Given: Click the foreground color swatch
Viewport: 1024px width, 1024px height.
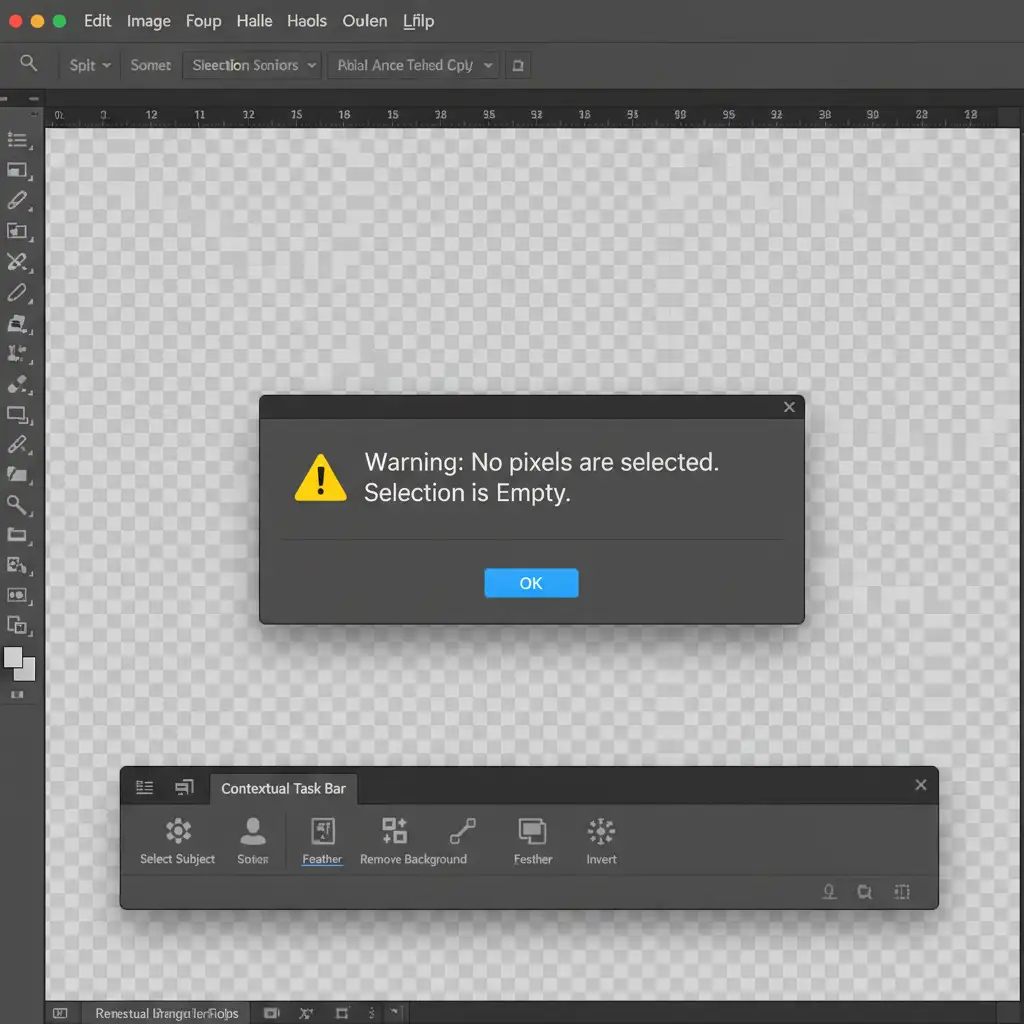Looking at the screenshot, I should click(x=13, y=657).
